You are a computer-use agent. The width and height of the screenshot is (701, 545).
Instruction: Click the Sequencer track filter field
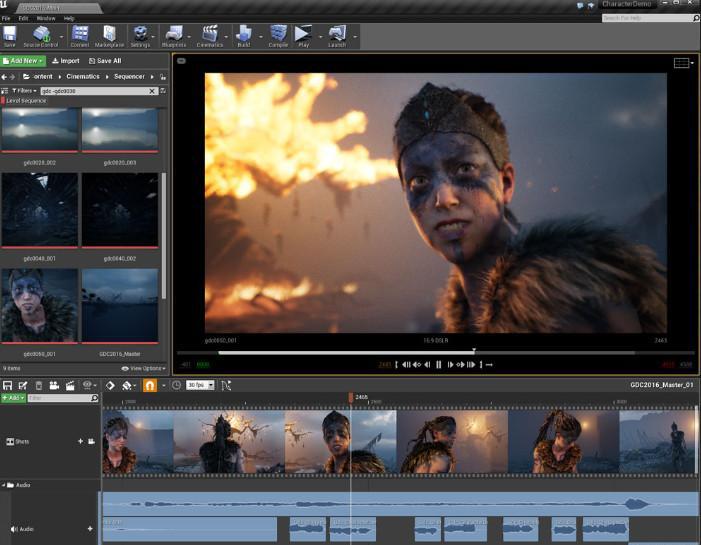(63, 398)
